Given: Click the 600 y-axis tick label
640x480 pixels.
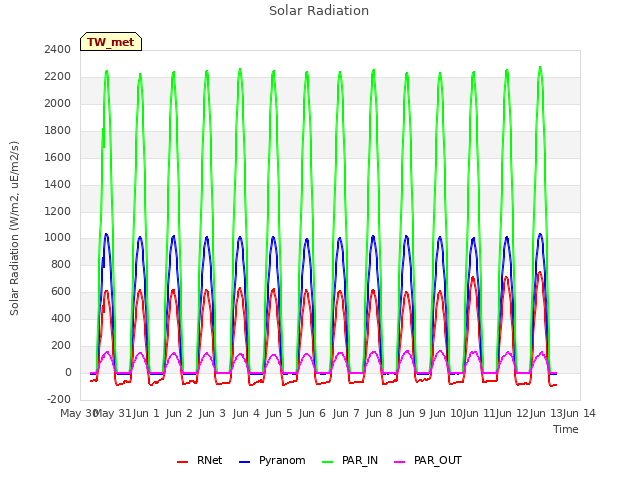Looking at the screenshot, I should tap(61, 292).
